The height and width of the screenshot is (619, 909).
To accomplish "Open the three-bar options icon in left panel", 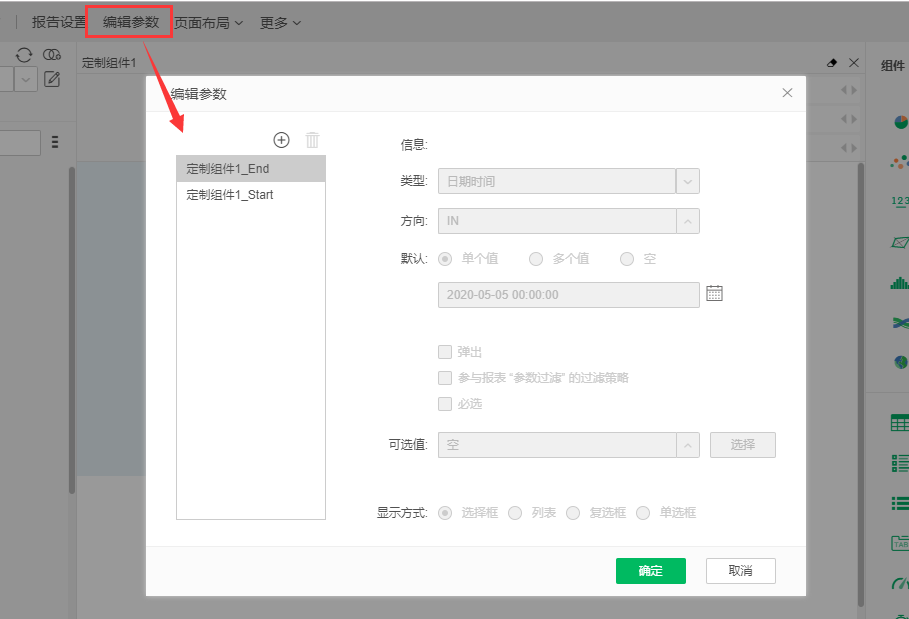I will click(x=54, y=142).
